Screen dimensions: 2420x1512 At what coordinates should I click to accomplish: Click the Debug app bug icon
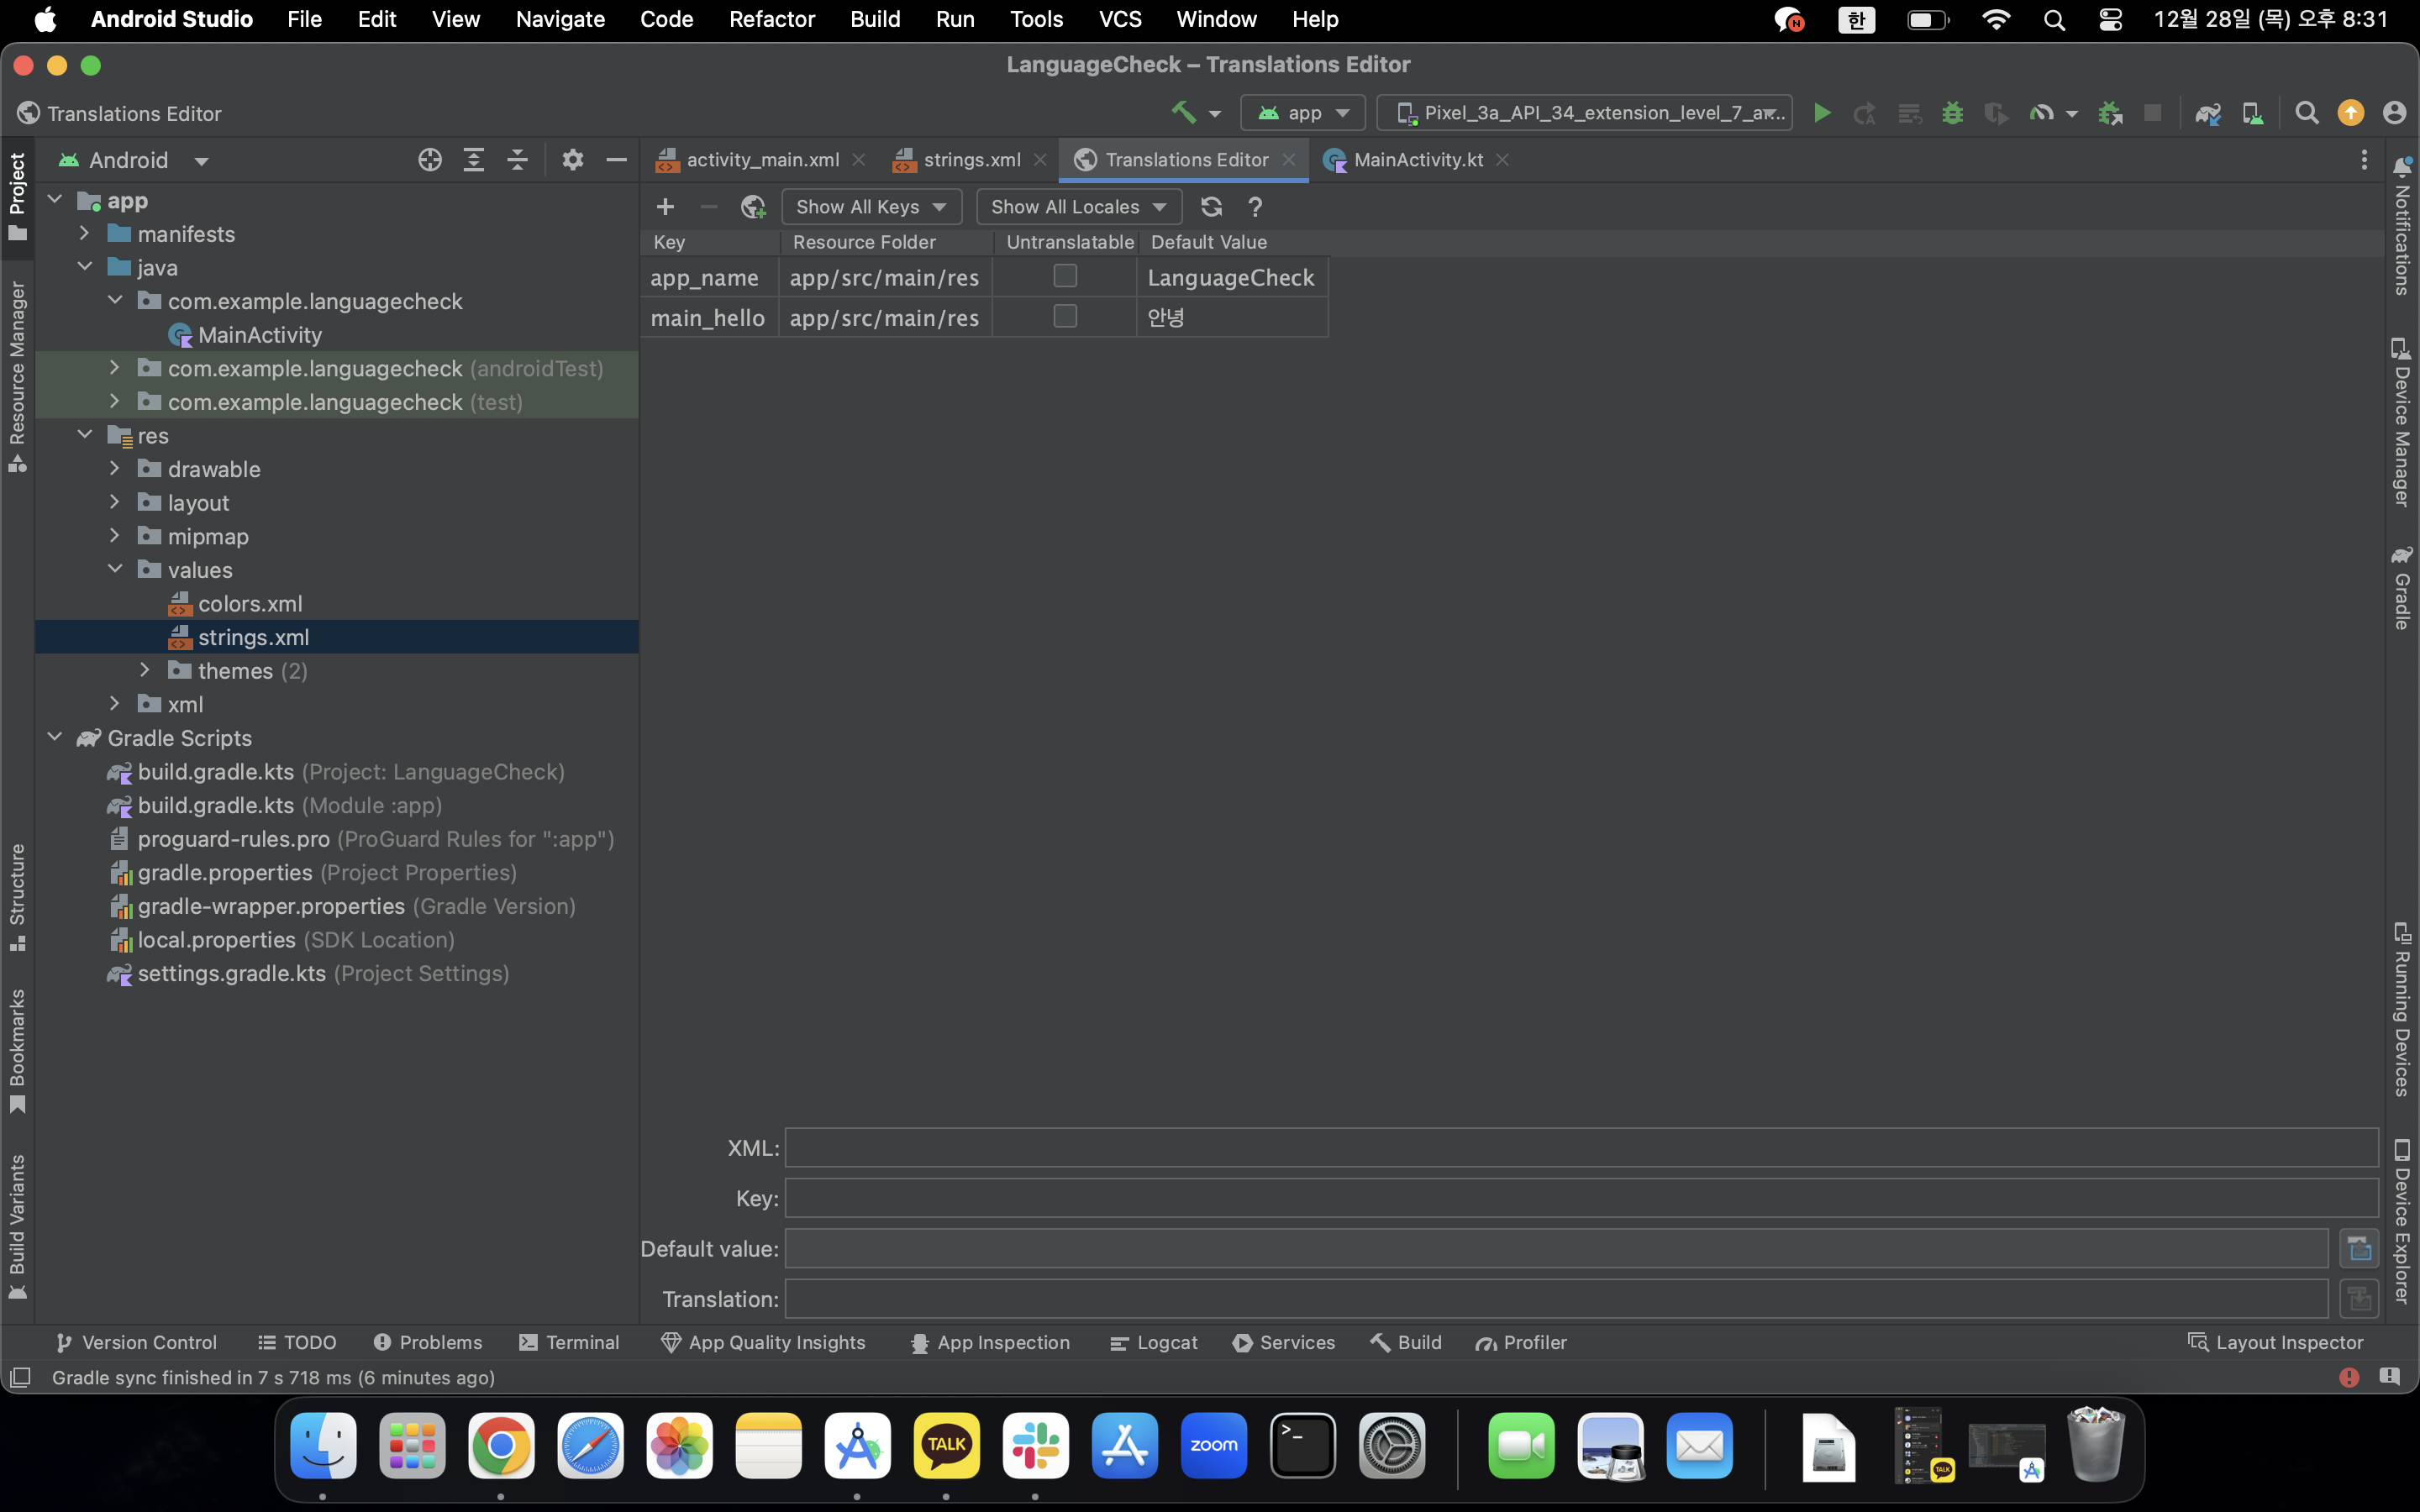[x=1952, y=113]
